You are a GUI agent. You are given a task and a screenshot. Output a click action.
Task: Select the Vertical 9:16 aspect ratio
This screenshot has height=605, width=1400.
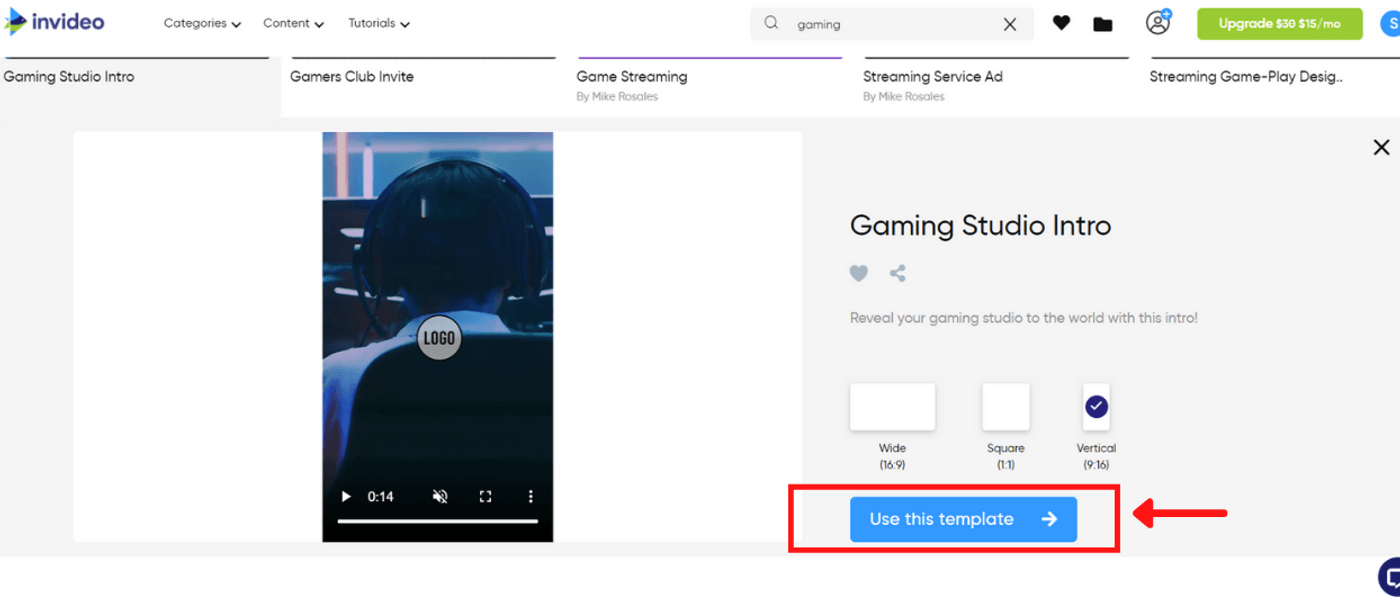coord(1096,406)
